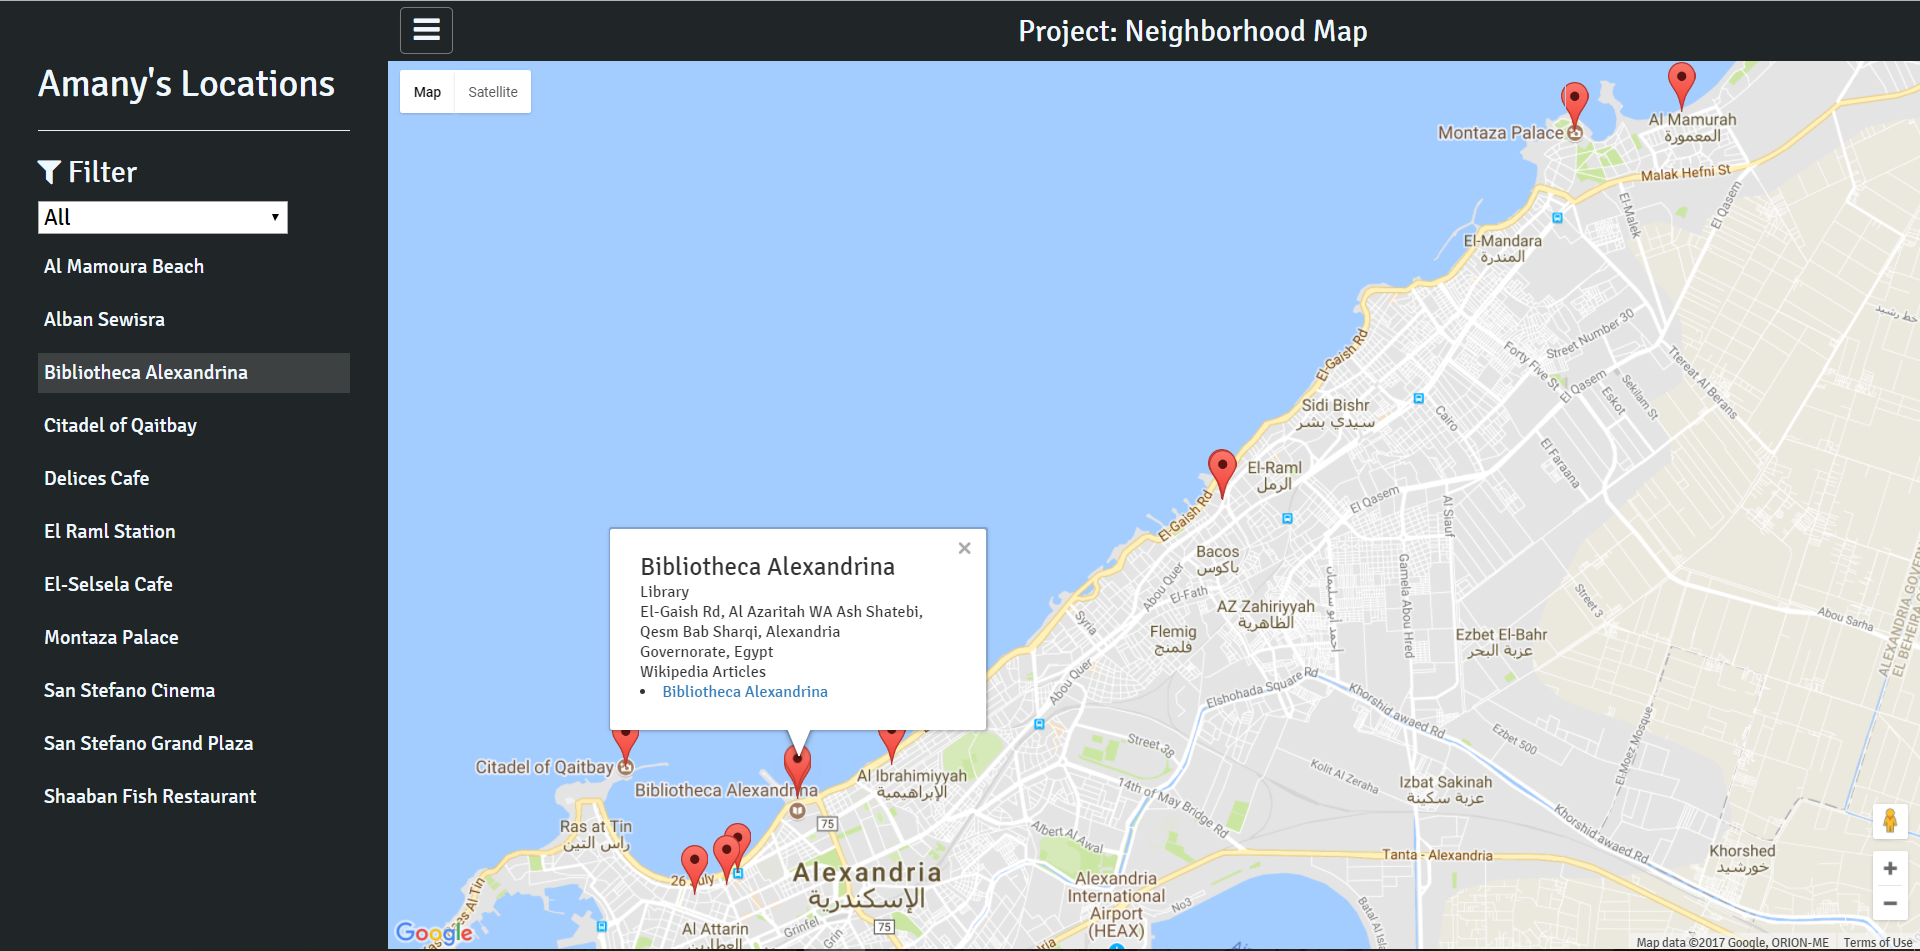Click the leftmost marker near 26 July road
This screenshot has height=951, width=1920.
pos(695,868)
